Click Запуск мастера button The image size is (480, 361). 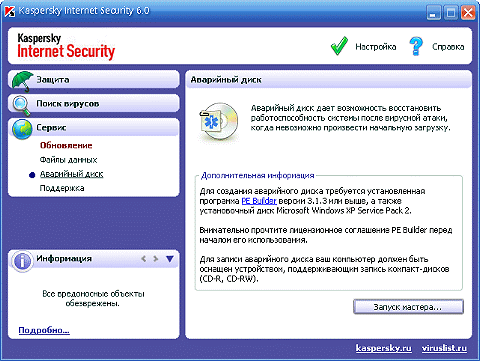point(408,307)
